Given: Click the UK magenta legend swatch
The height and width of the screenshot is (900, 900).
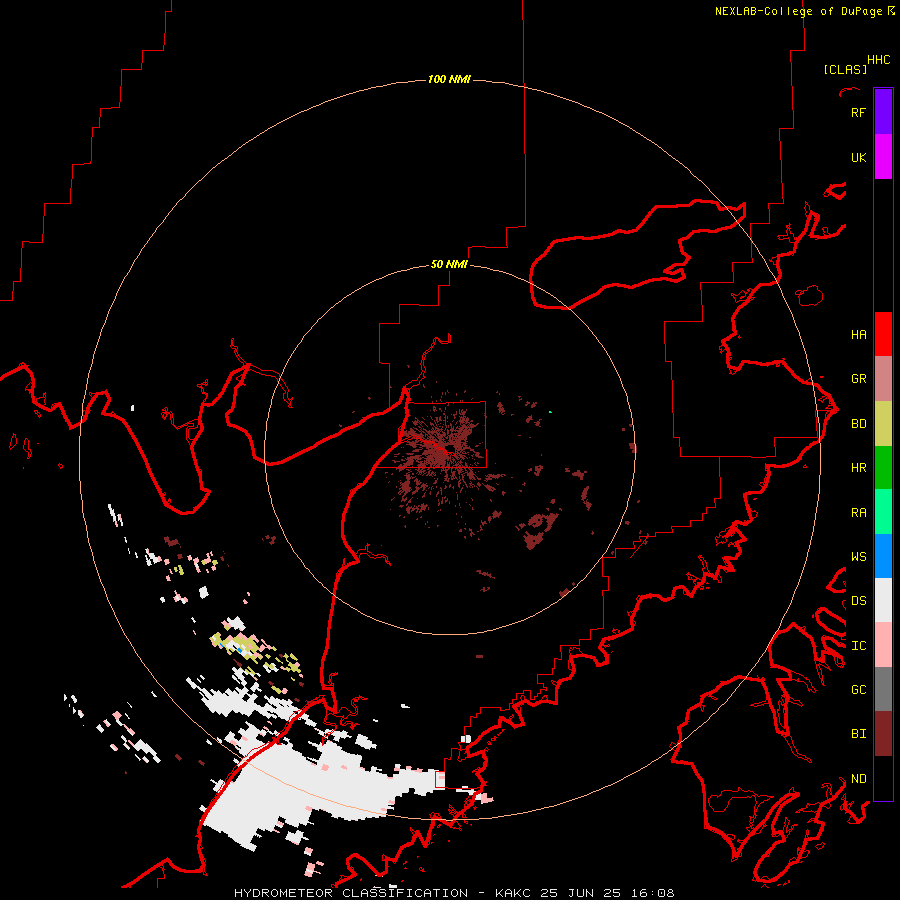Looking at the screenshot, I should coord(883,157).
